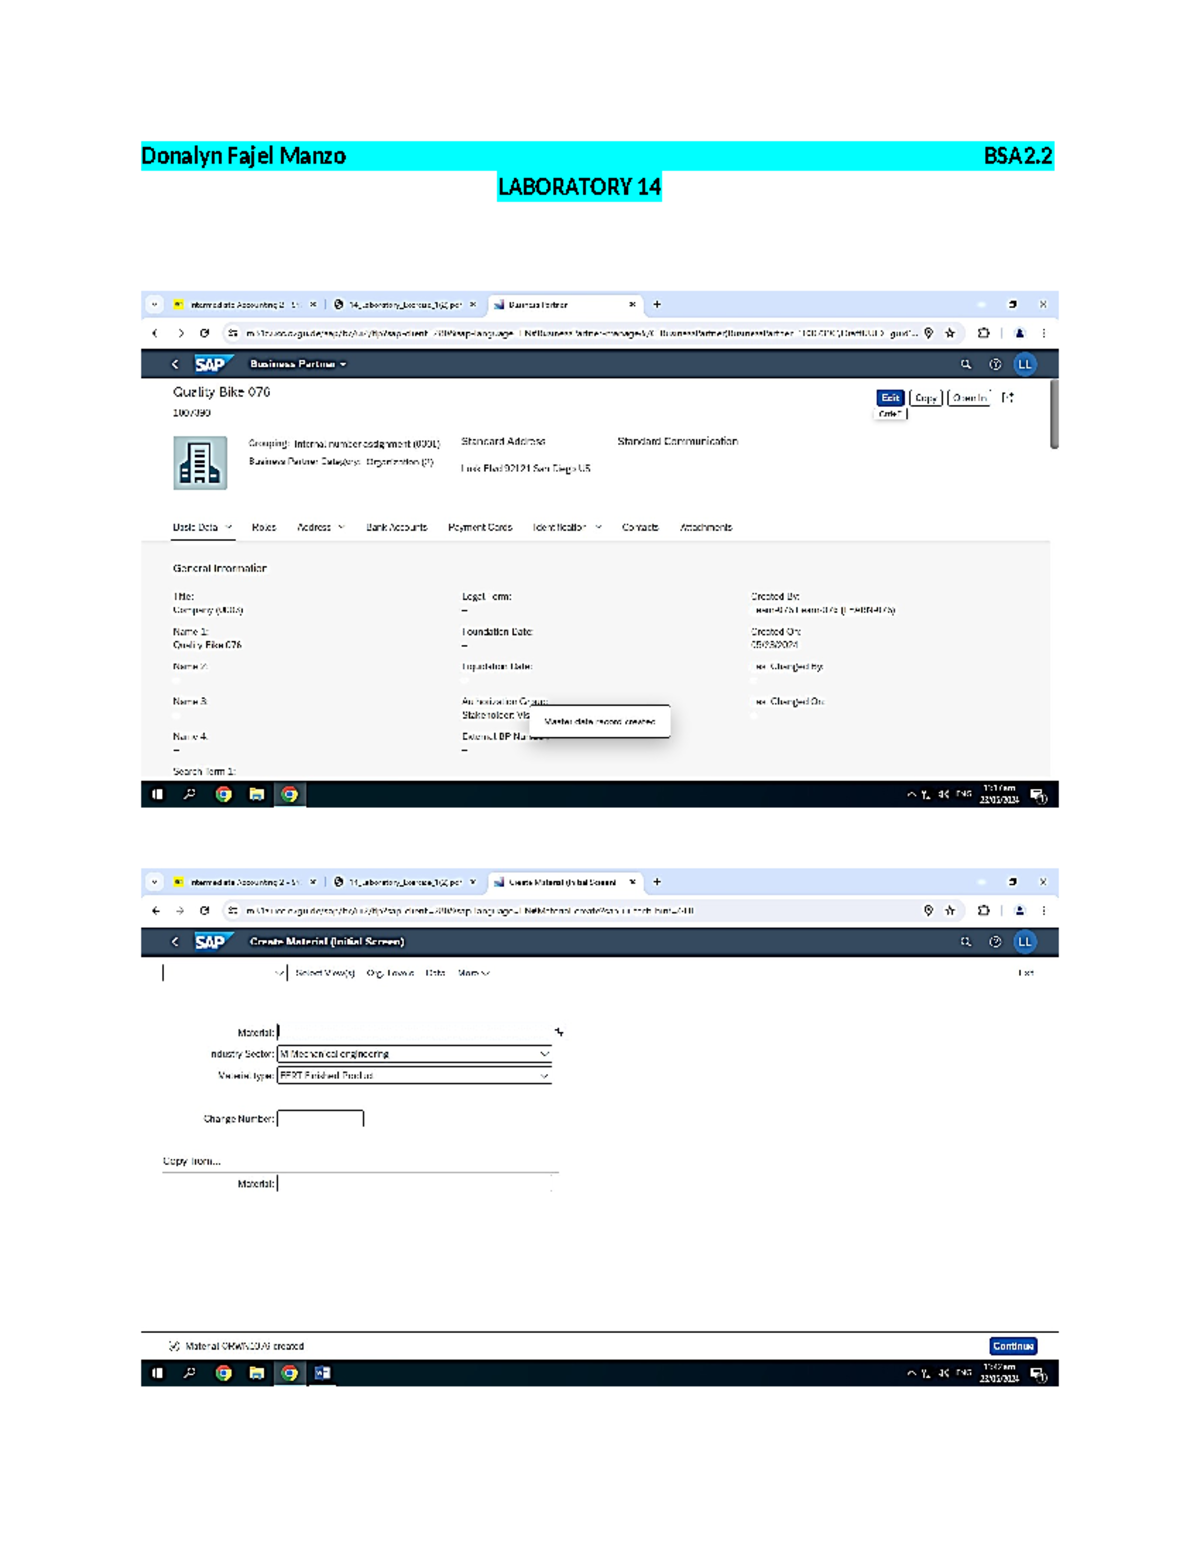1200x1553 pixels.
Task: Click inside the Change Number field
Action: coord(320,1117)
